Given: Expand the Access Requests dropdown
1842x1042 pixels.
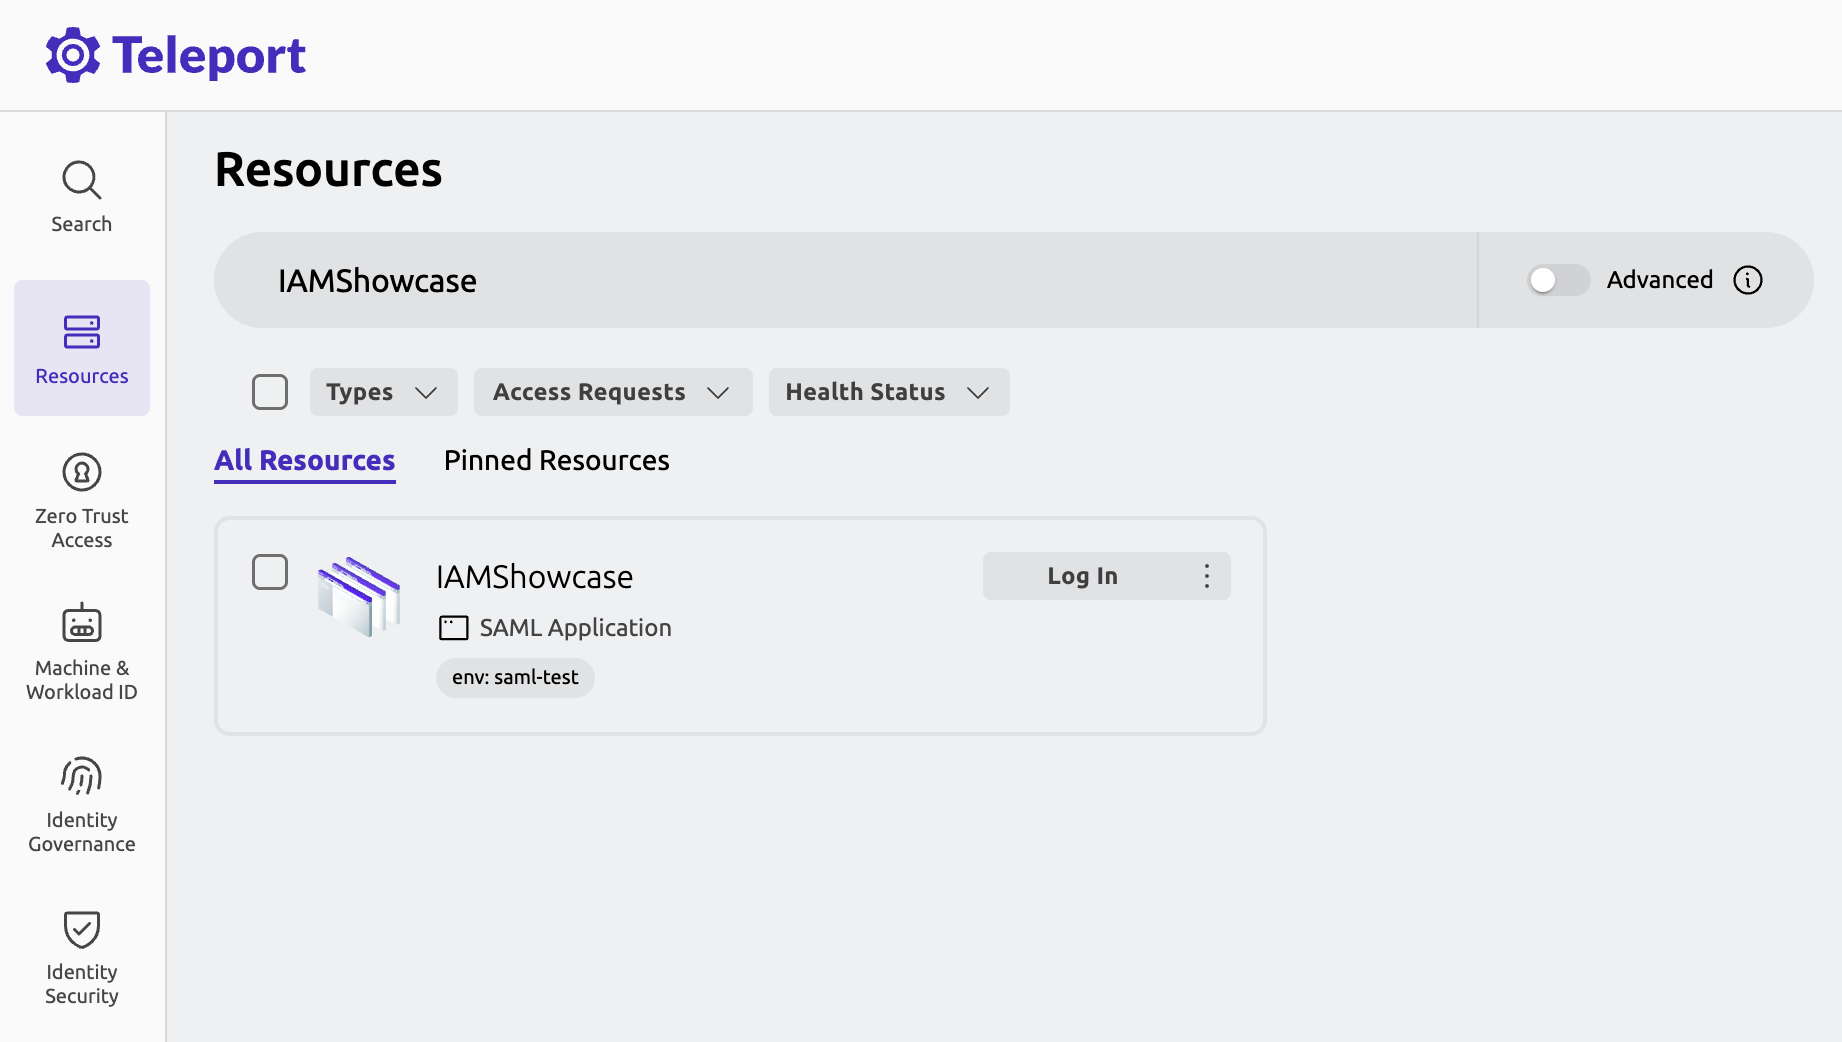Looking at the screenshot, I should 612,392.
